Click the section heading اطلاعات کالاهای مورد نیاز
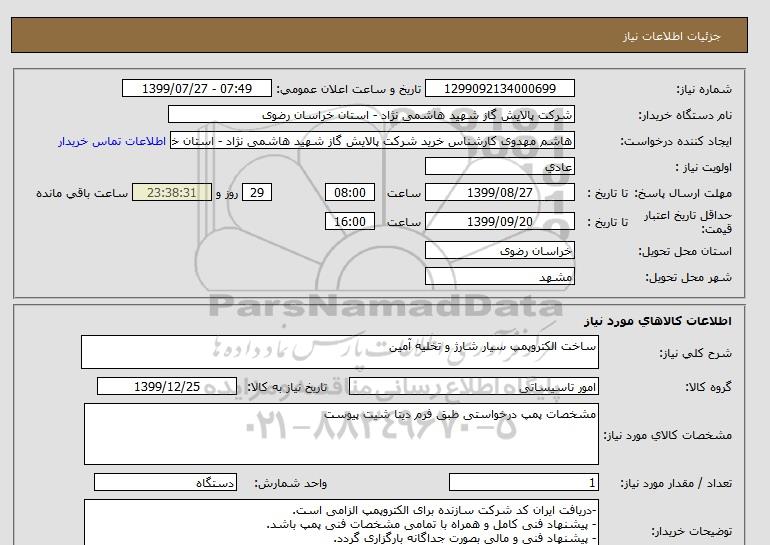This screenshot has width=770, height=545. pyautogui.click(x=658, y=321)
